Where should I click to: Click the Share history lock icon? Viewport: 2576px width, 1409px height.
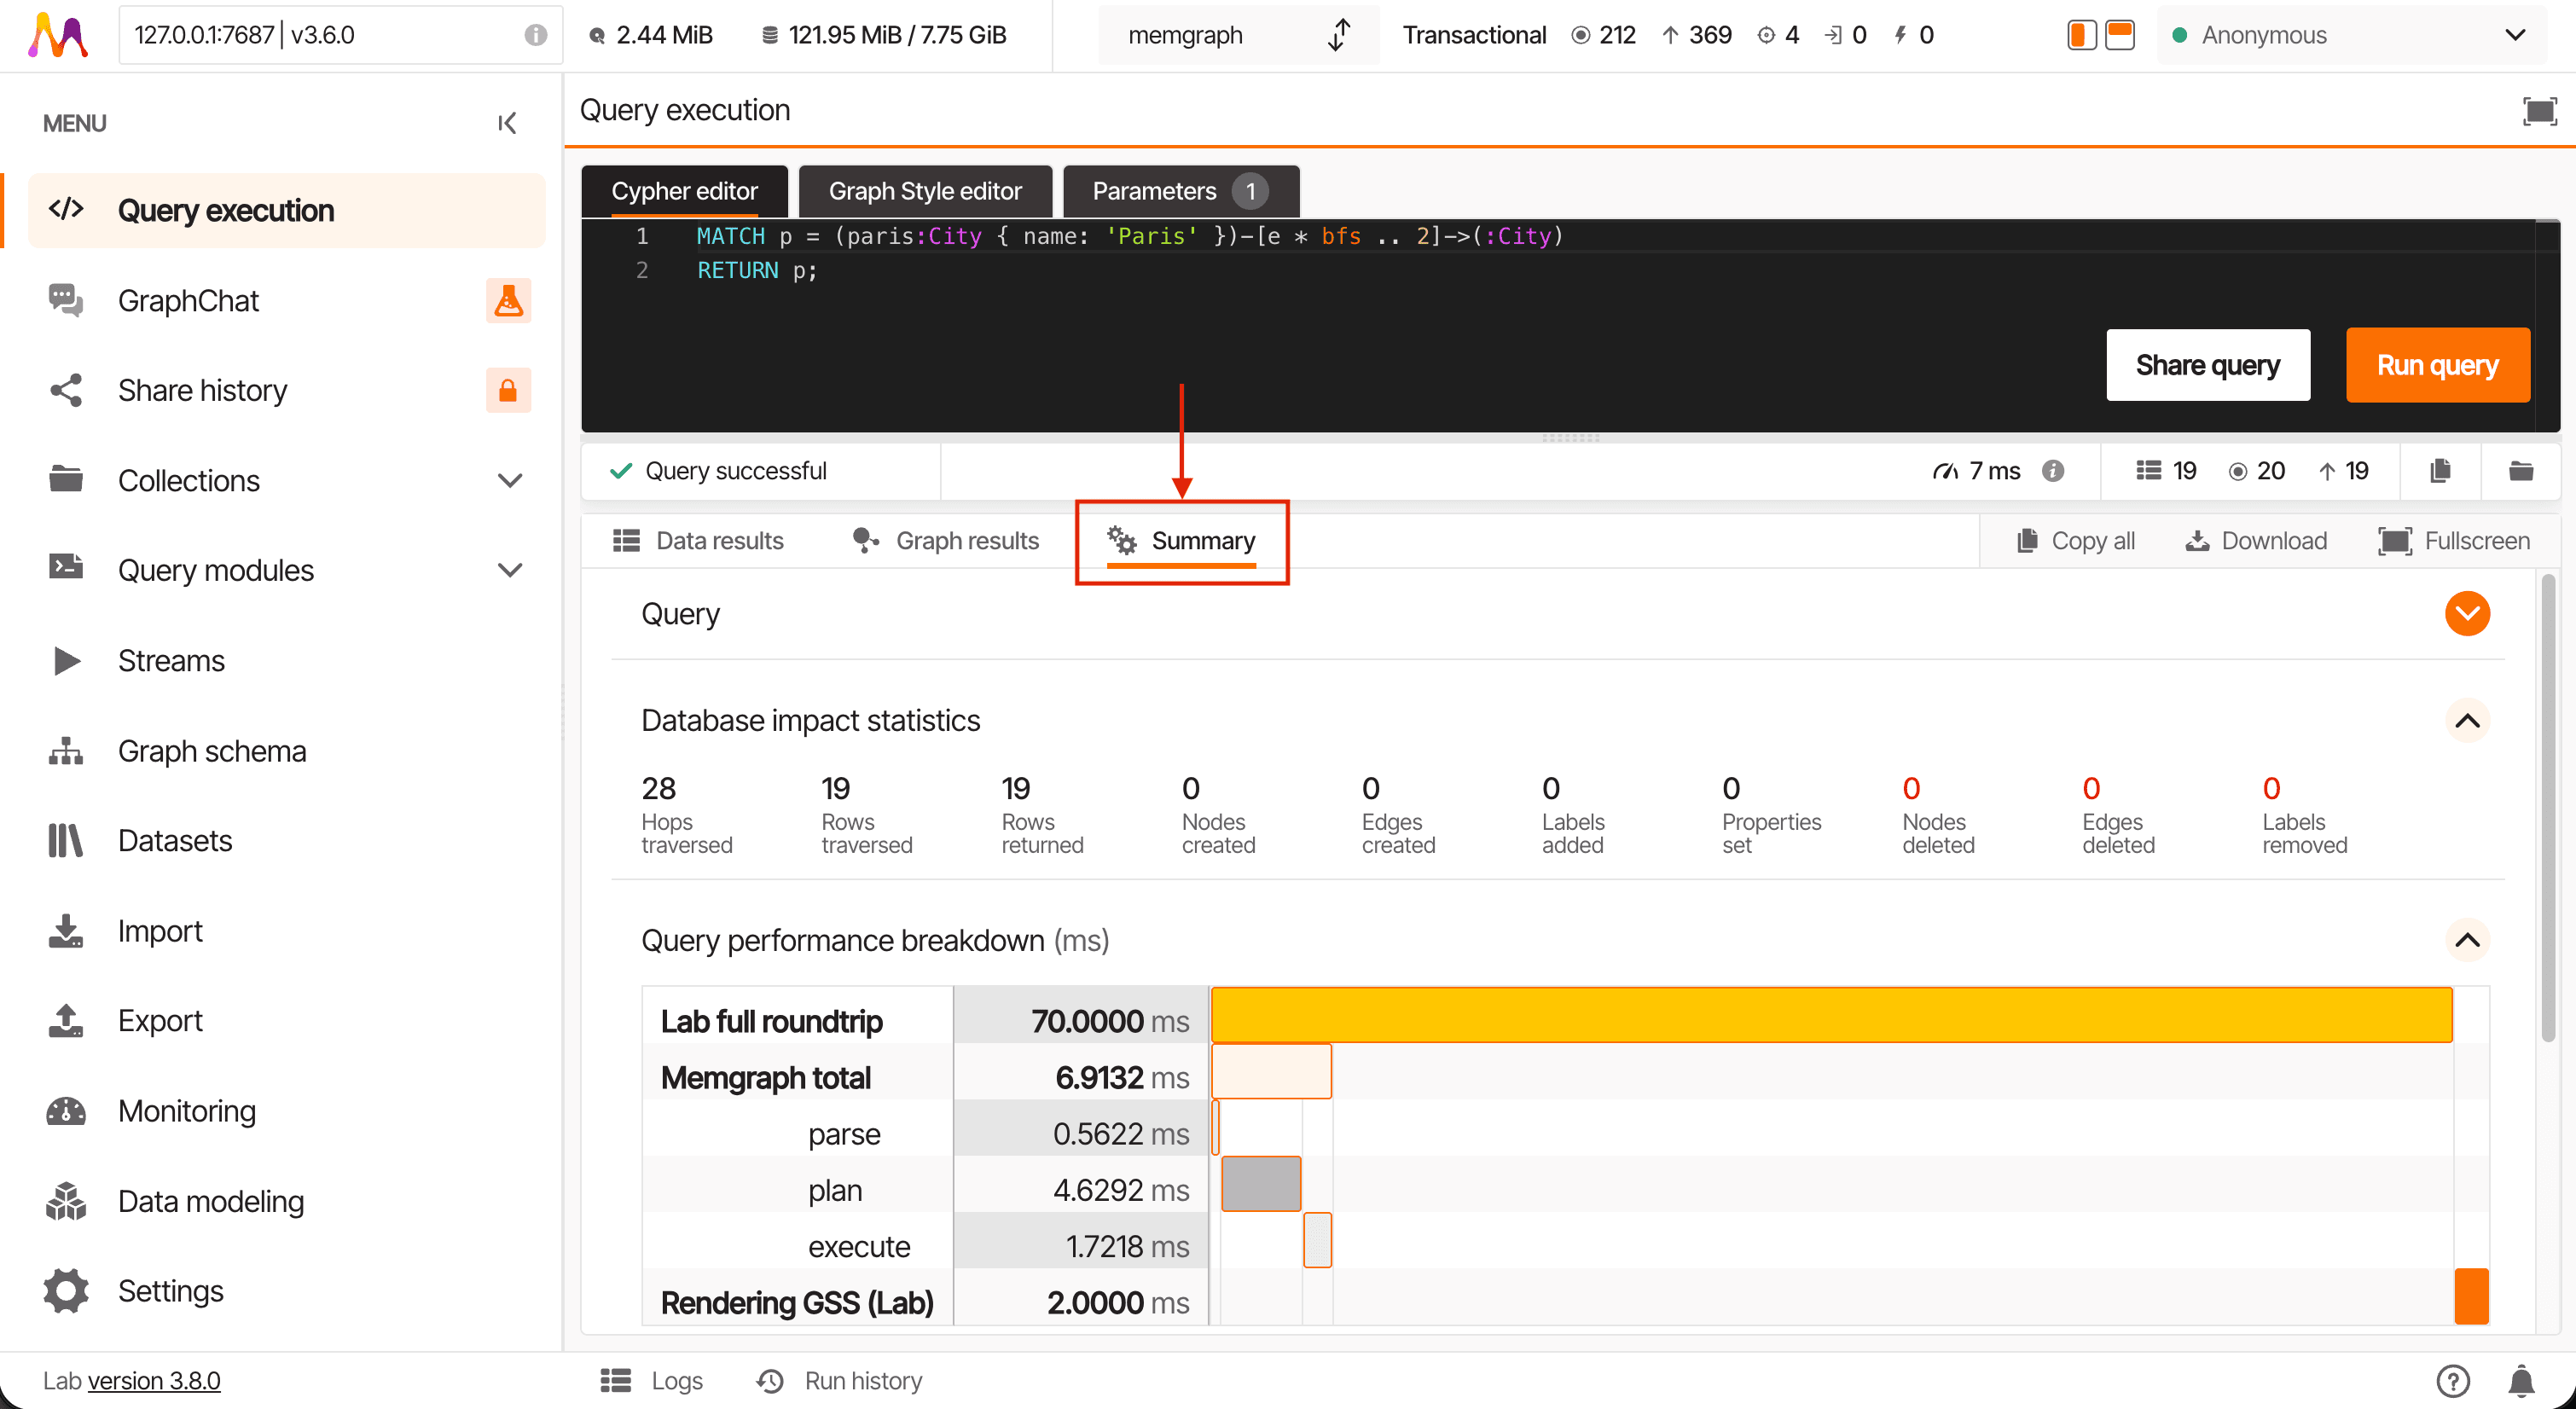[x=508, y=390]
